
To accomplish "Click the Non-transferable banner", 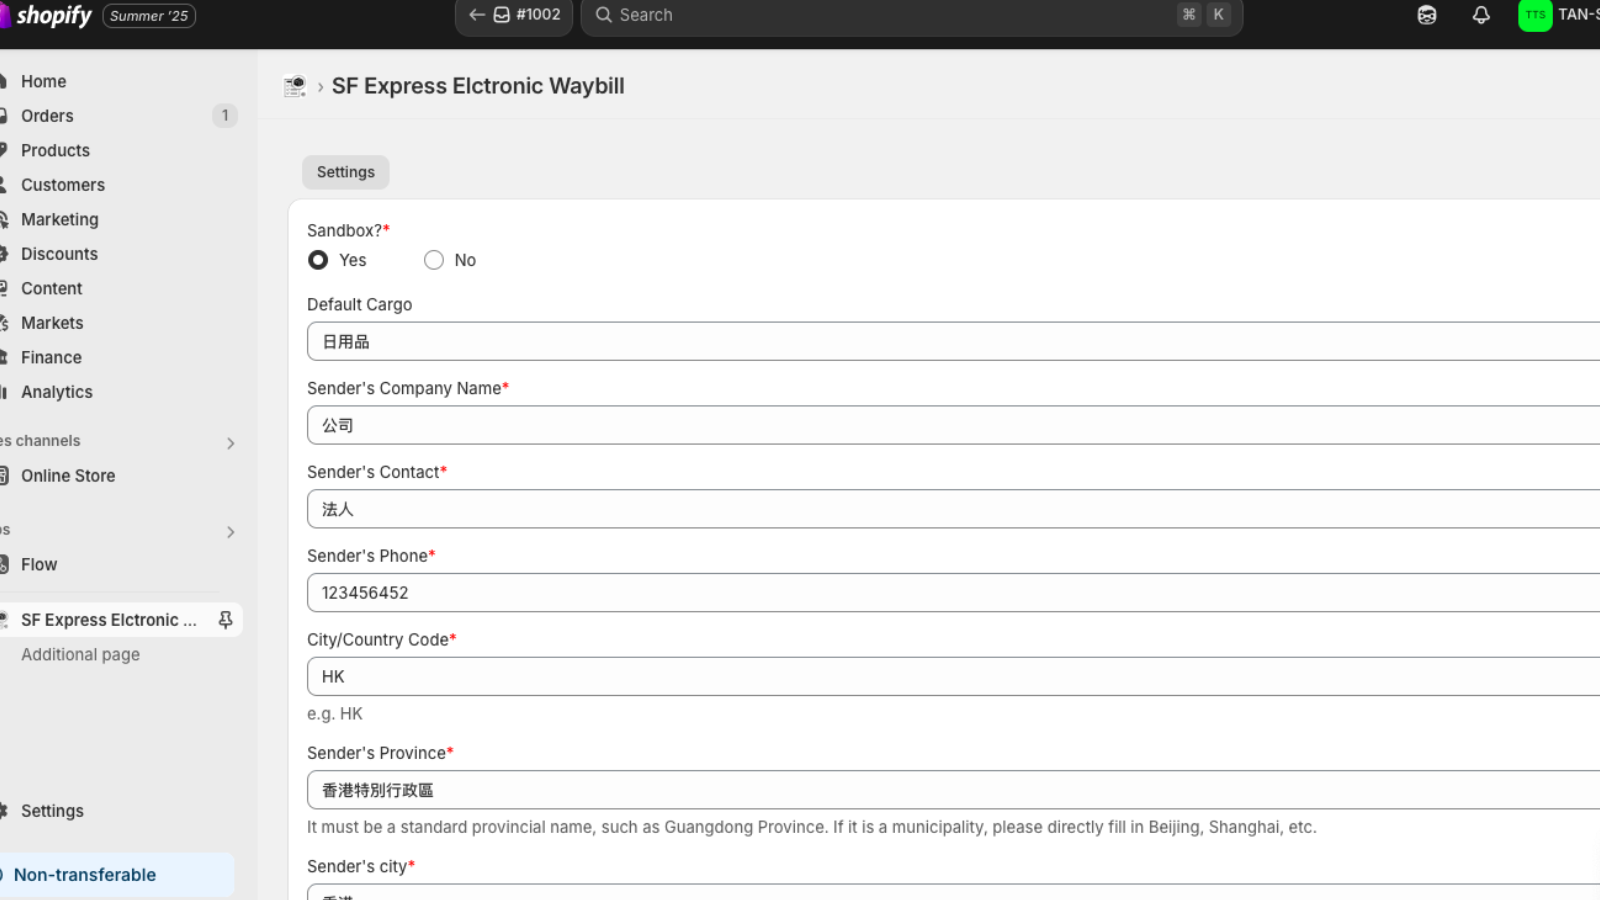I will click(116, 875).
